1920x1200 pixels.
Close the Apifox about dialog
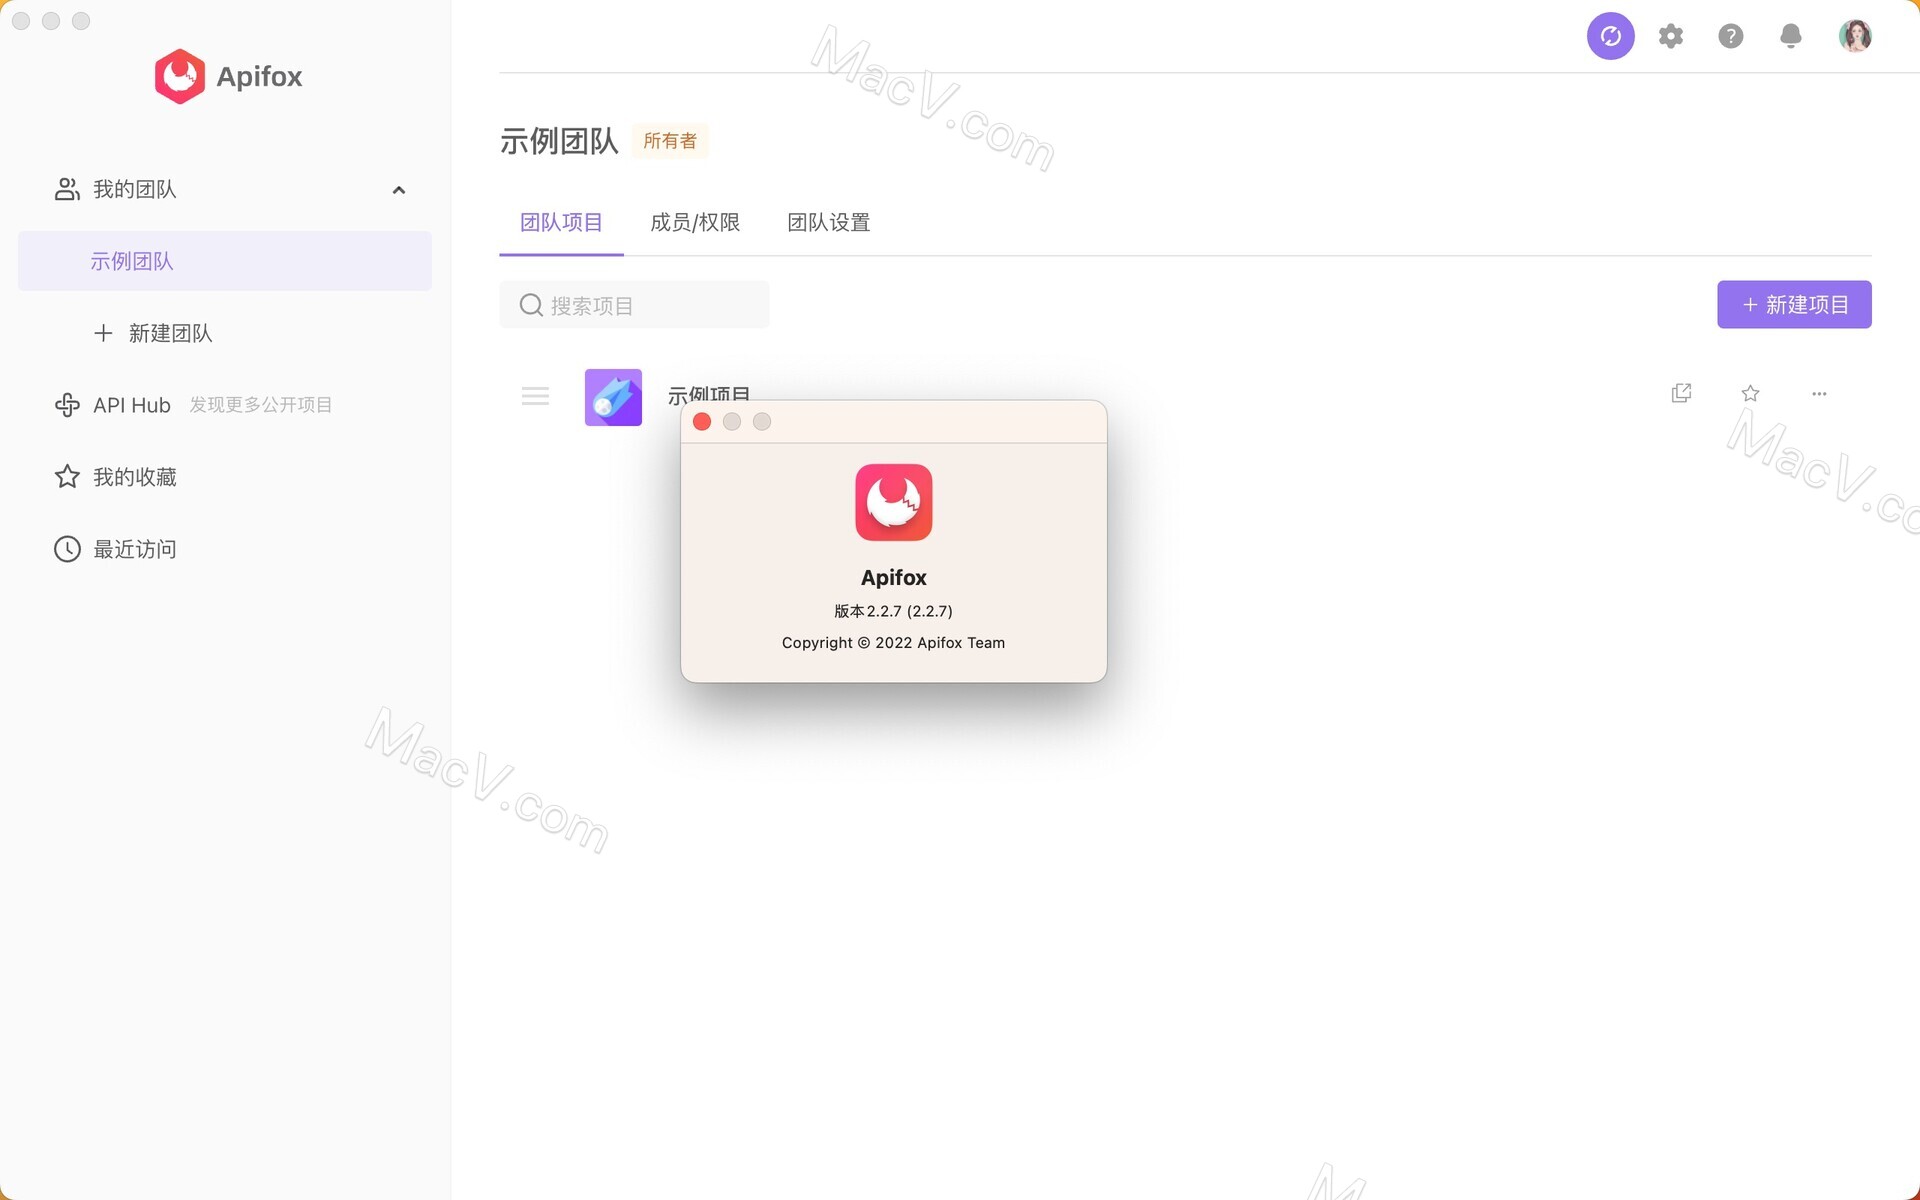[702, 422]
